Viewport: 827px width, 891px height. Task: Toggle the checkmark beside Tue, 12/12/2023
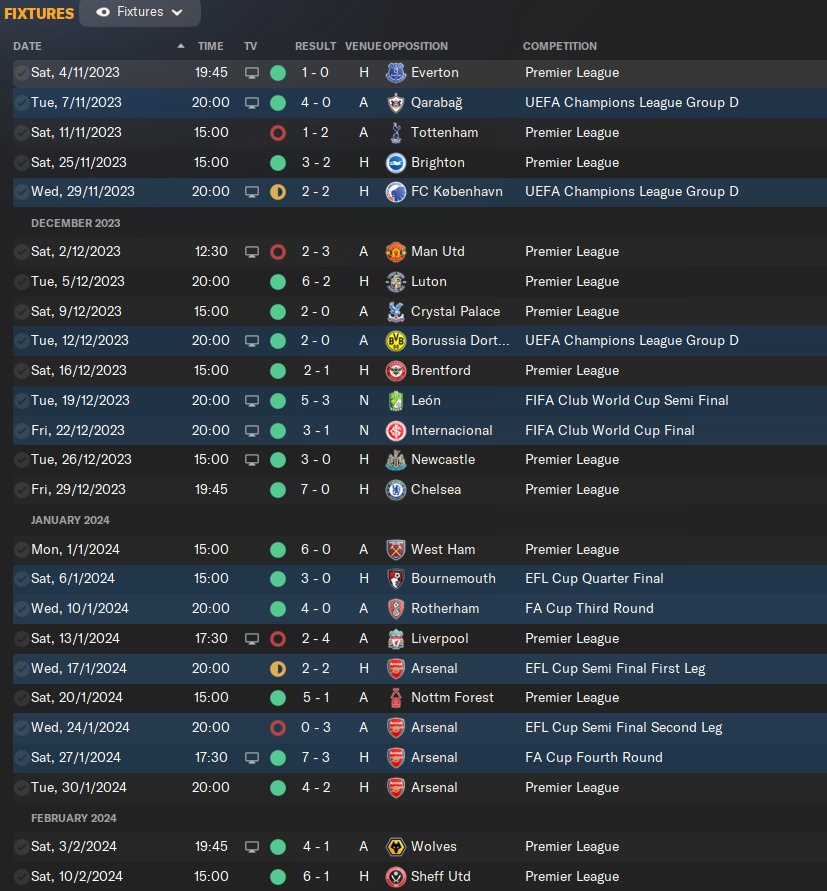[21, 341]
